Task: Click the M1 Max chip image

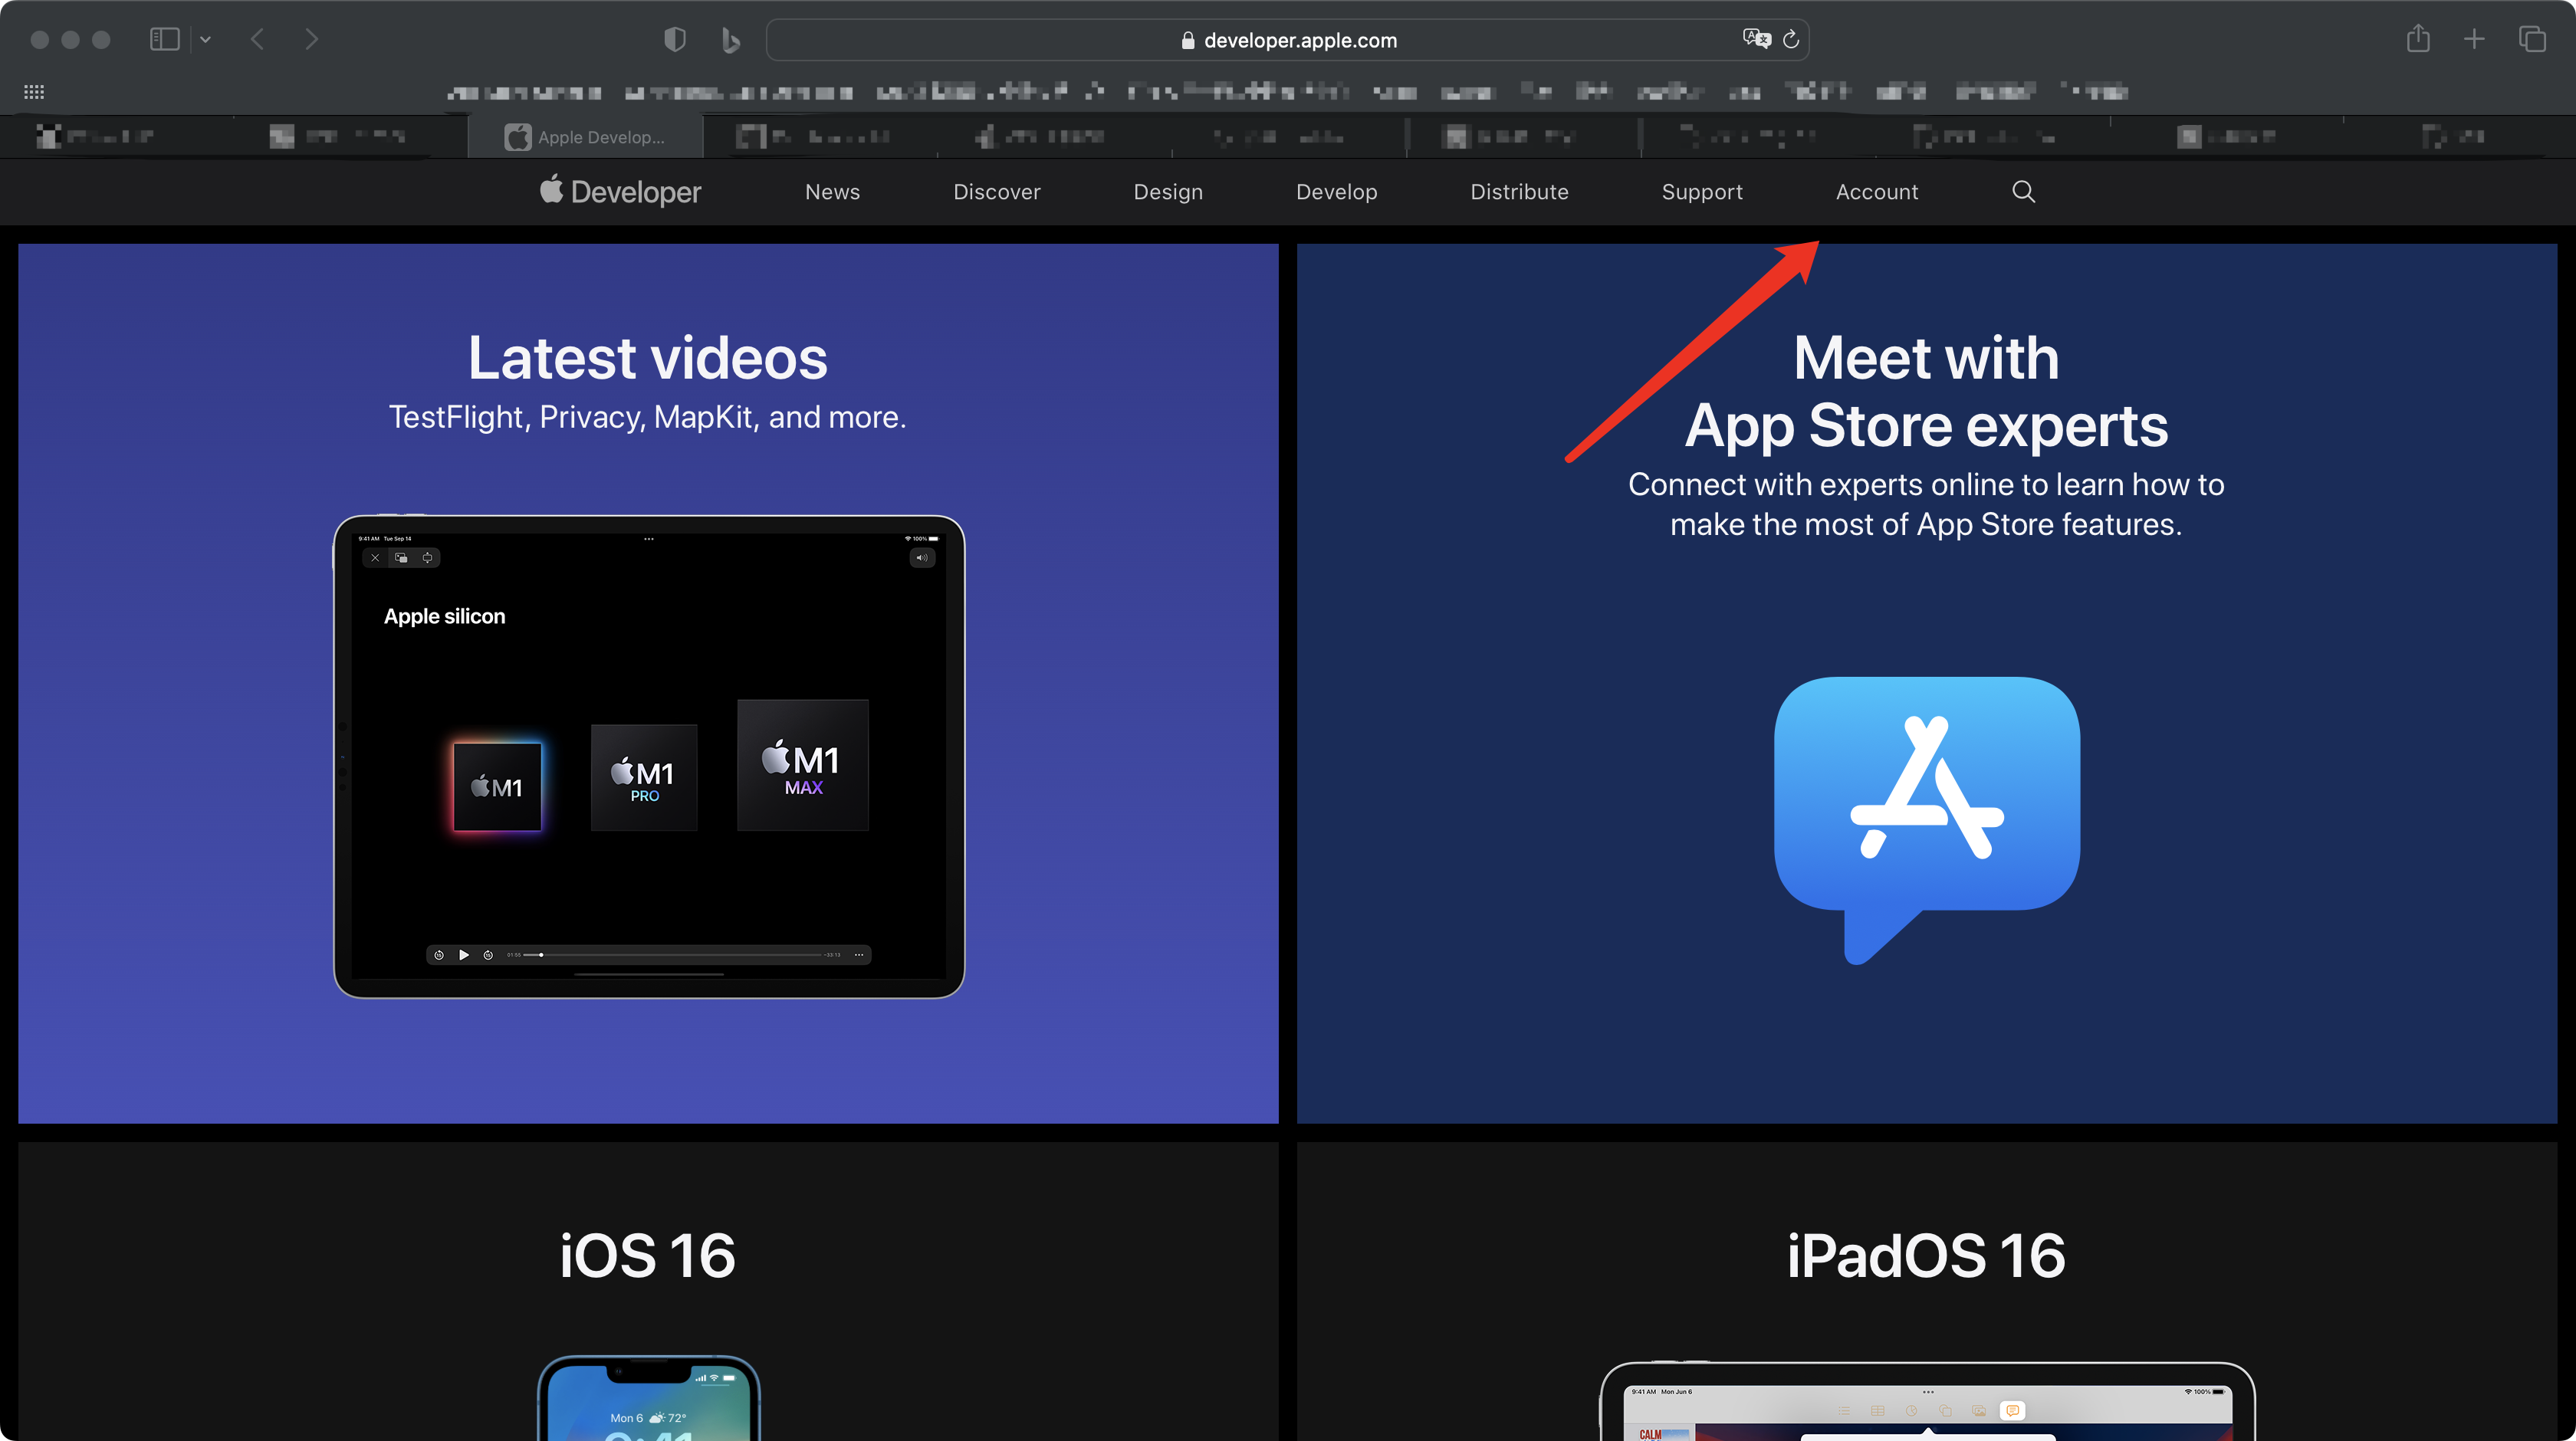Action: click(x=803, y=765)
